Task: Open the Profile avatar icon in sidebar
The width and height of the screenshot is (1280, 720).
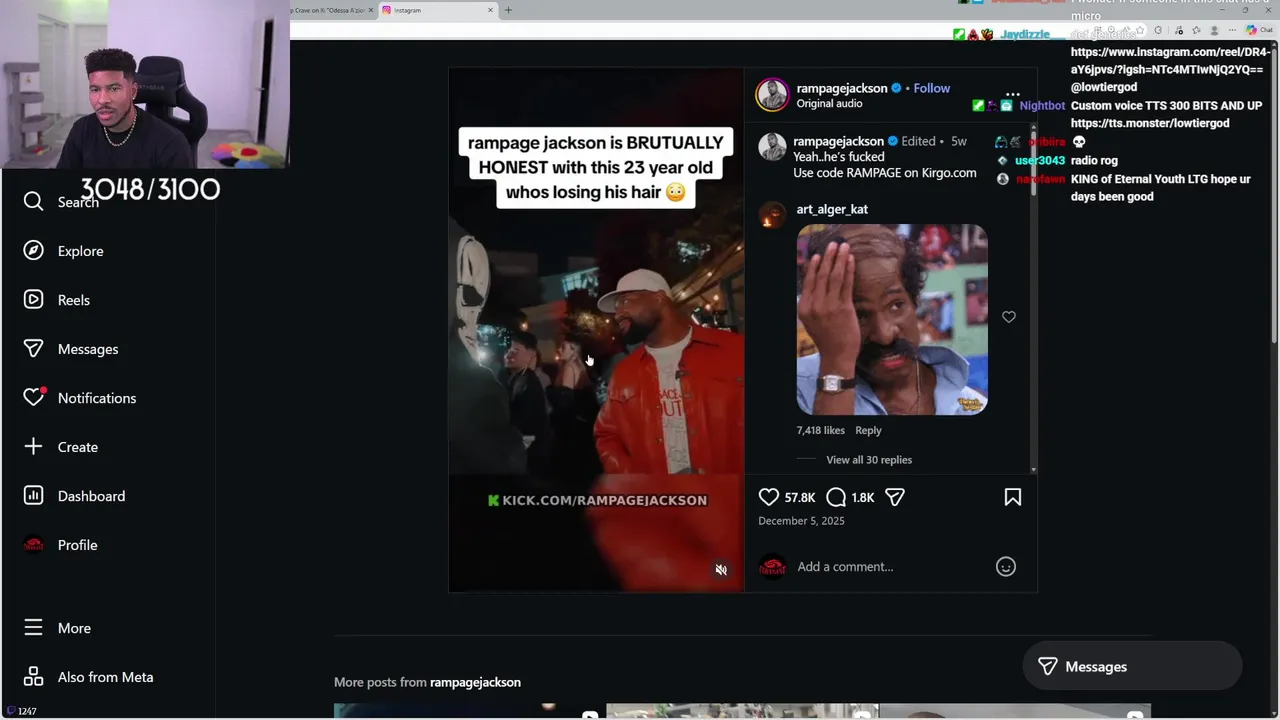Action: pos(33,545)
